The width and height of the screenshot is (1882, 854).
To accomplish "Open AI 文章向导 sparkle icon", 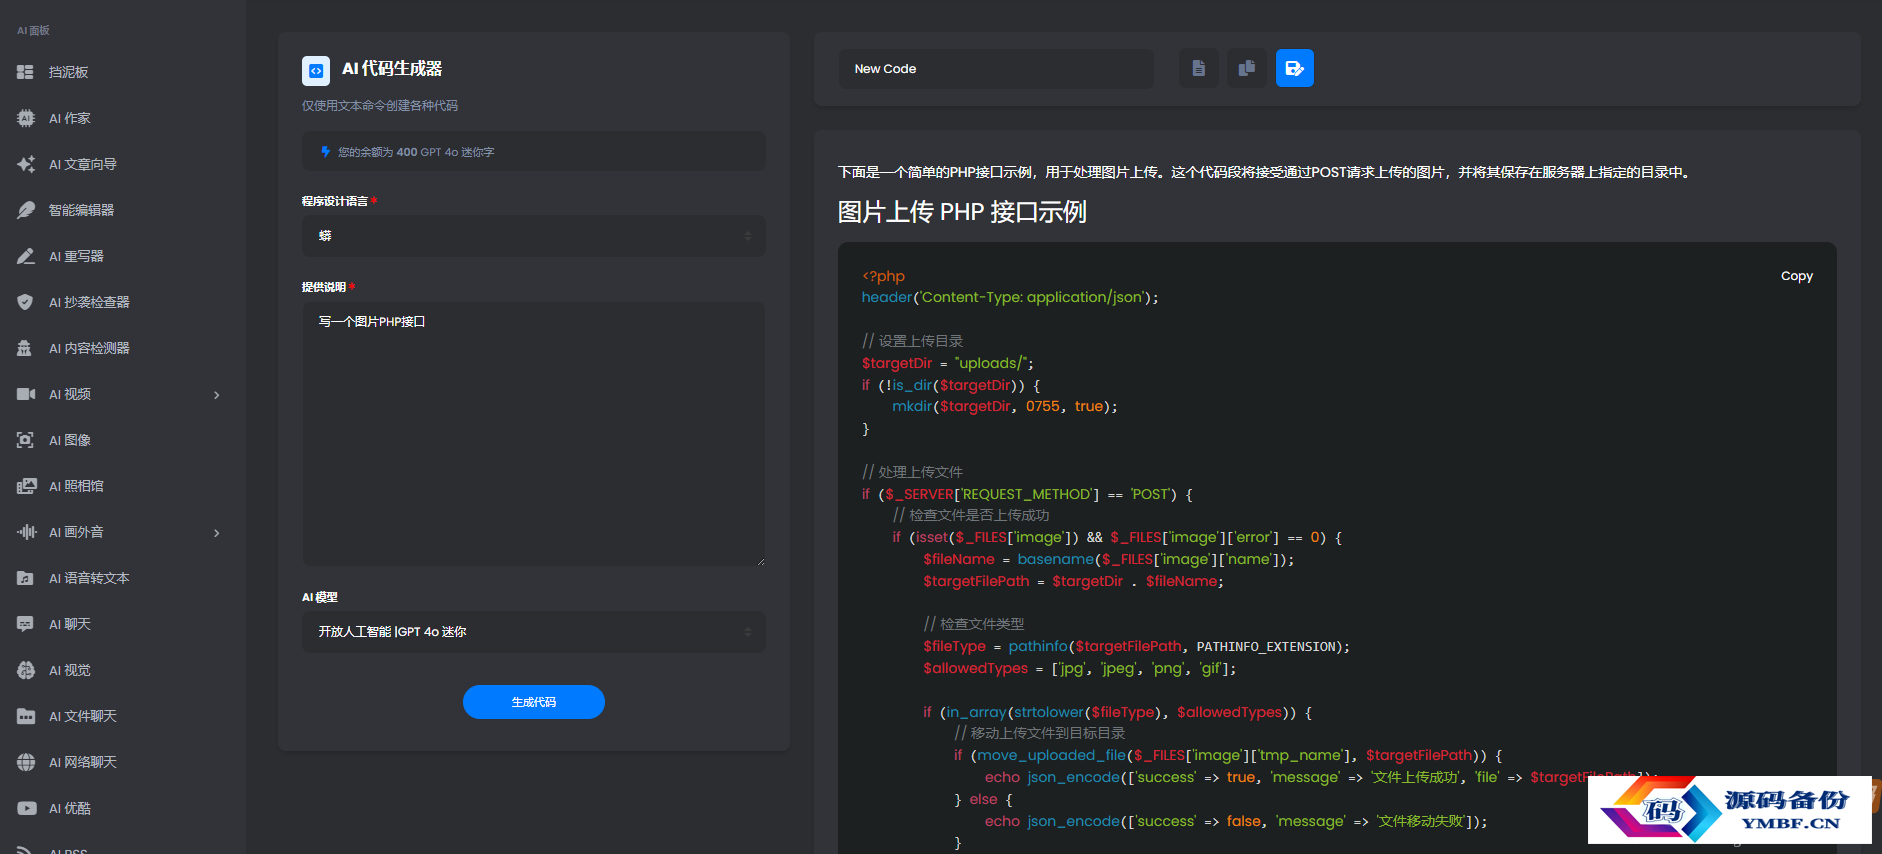I will 26,164.
